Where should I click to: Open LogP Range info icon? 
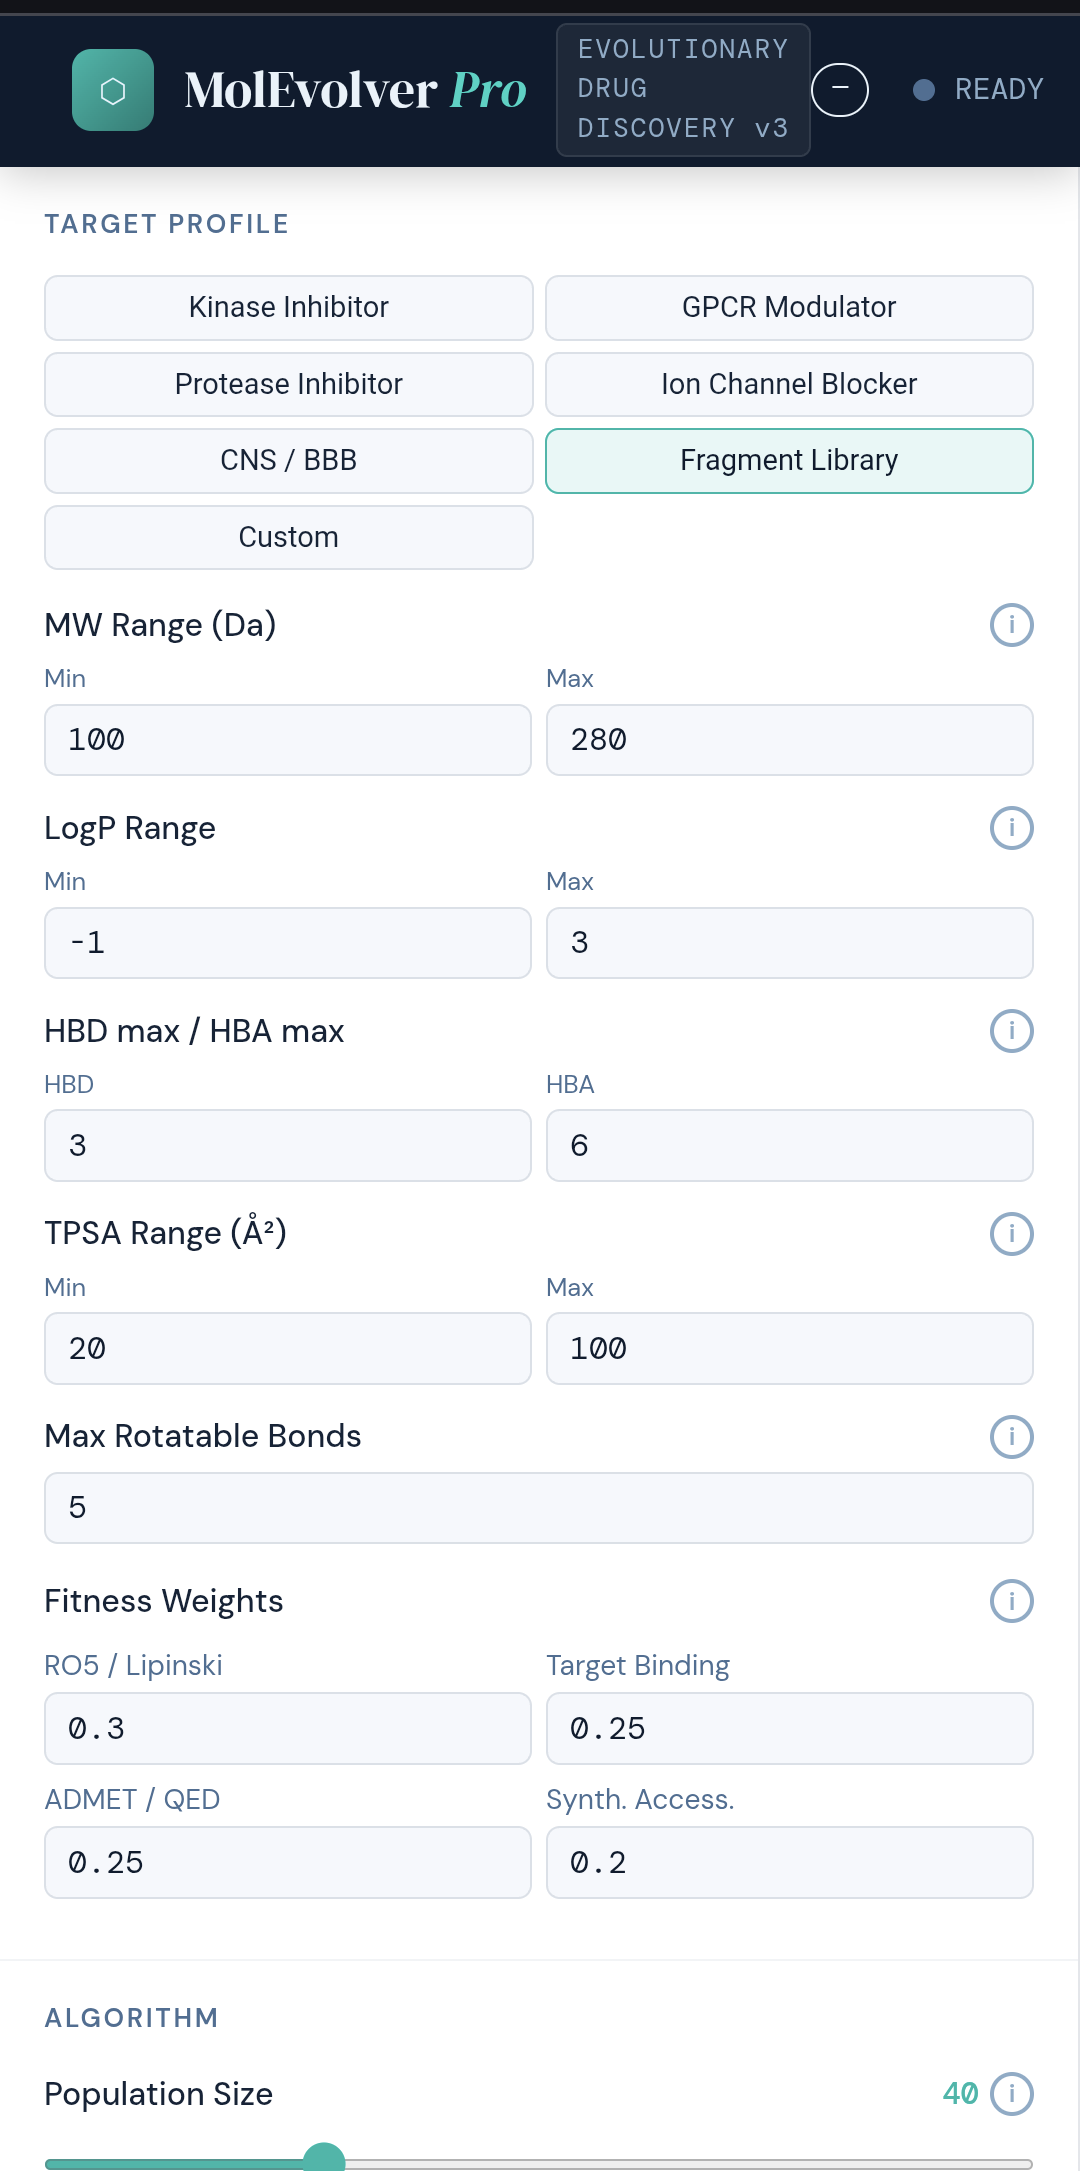click(1011, 828)
